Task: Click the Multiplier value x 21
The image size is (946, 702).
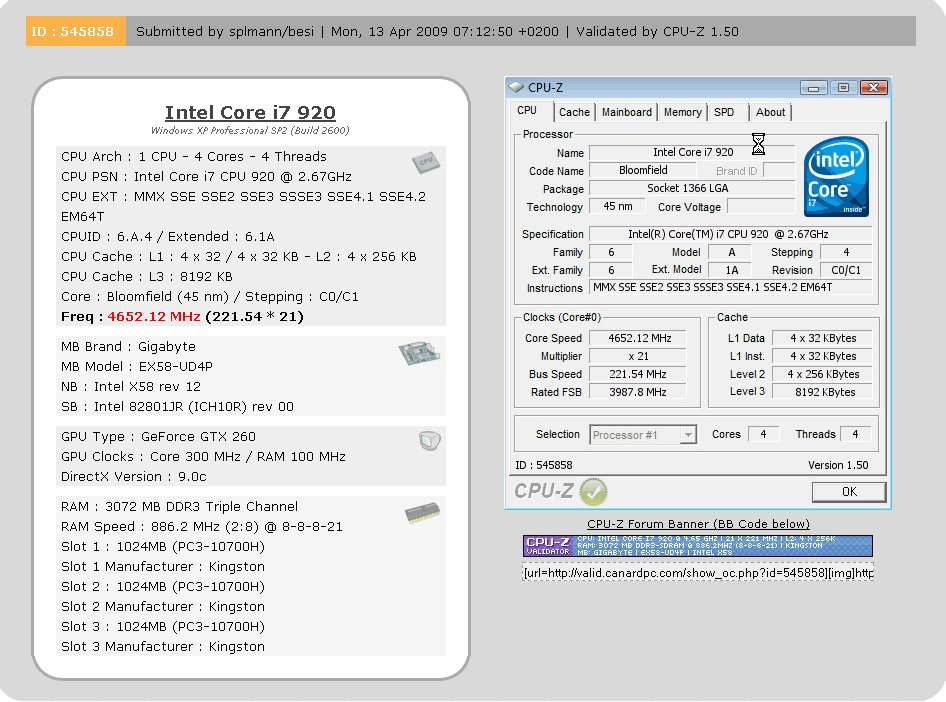Action: (638, 356)
